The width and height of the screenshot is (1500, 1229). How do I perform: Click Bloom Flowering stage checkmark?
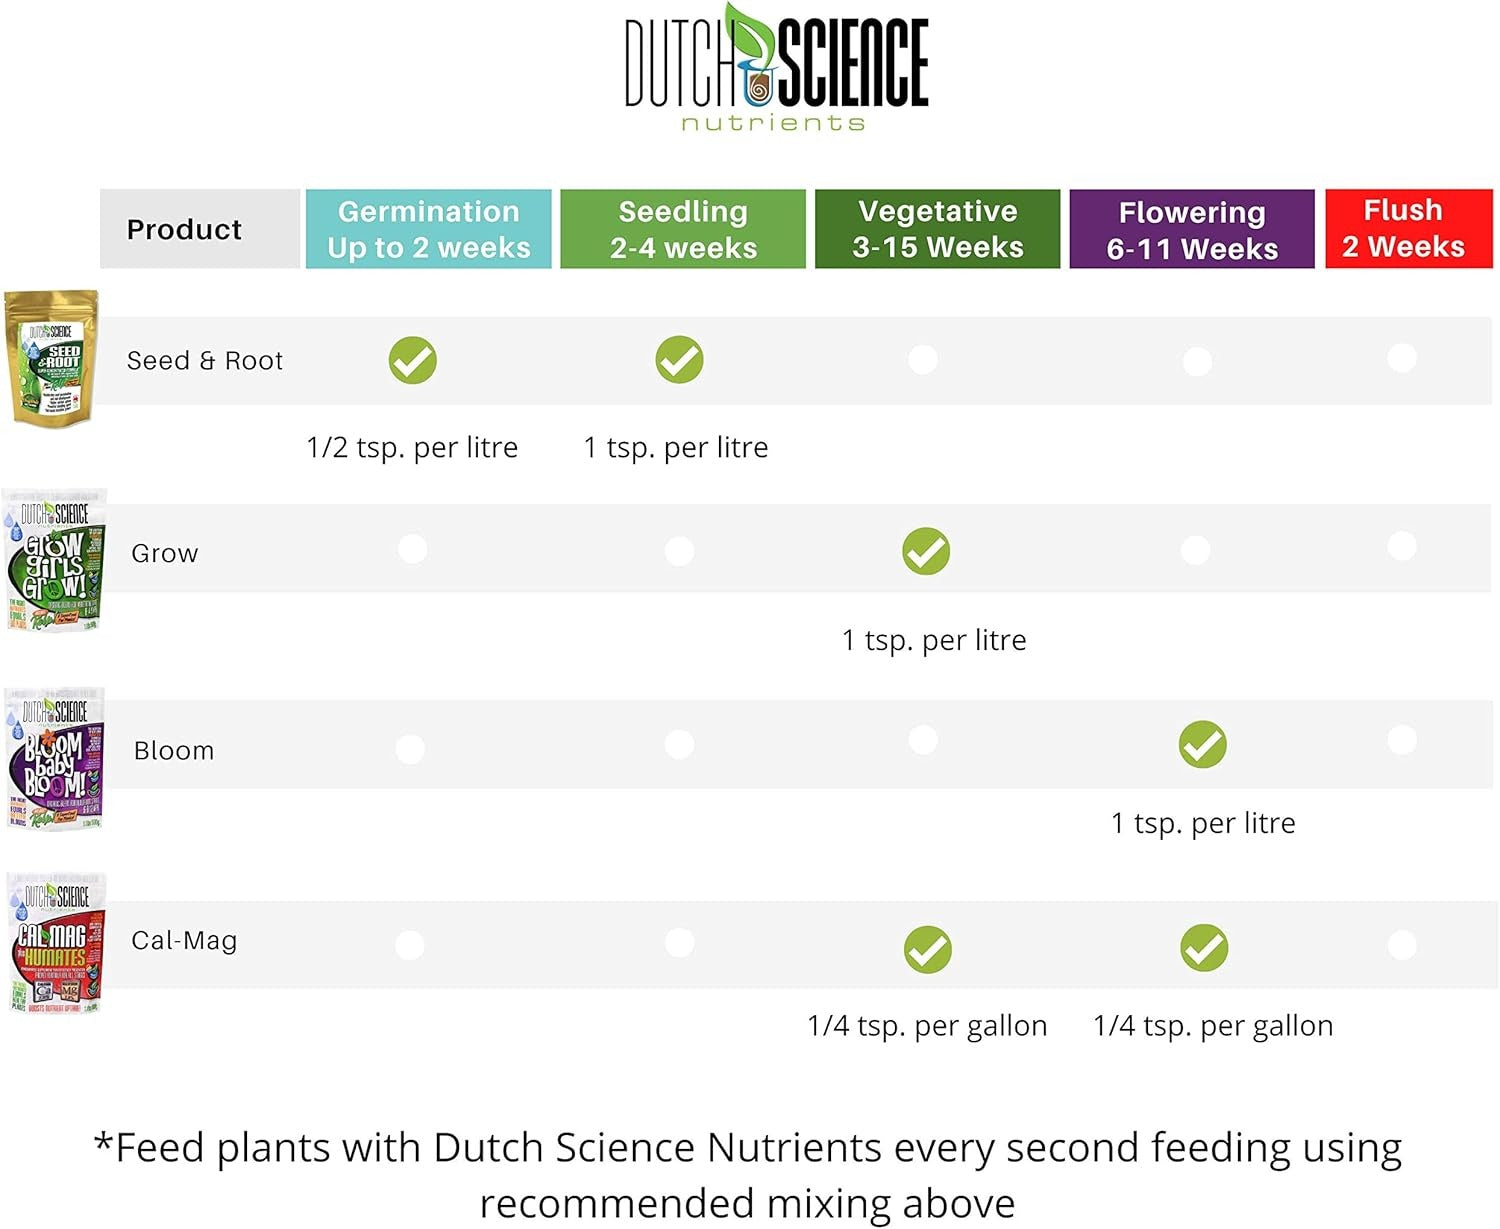pos(1202,744)
